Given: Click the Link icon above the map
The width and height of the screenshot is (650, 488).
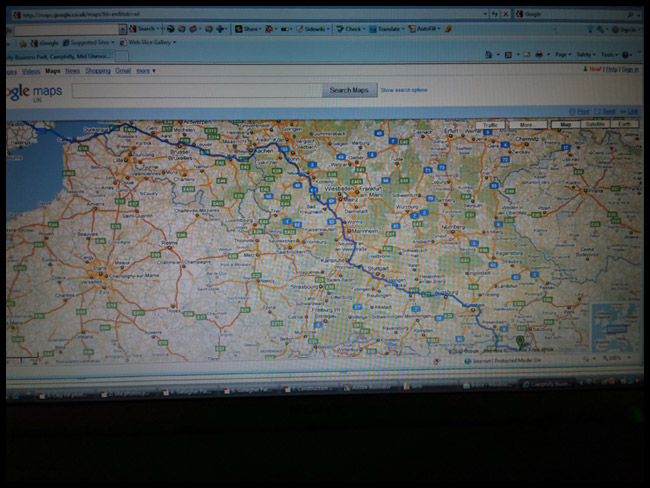Looking at the screenshot, I should (630, 110).
